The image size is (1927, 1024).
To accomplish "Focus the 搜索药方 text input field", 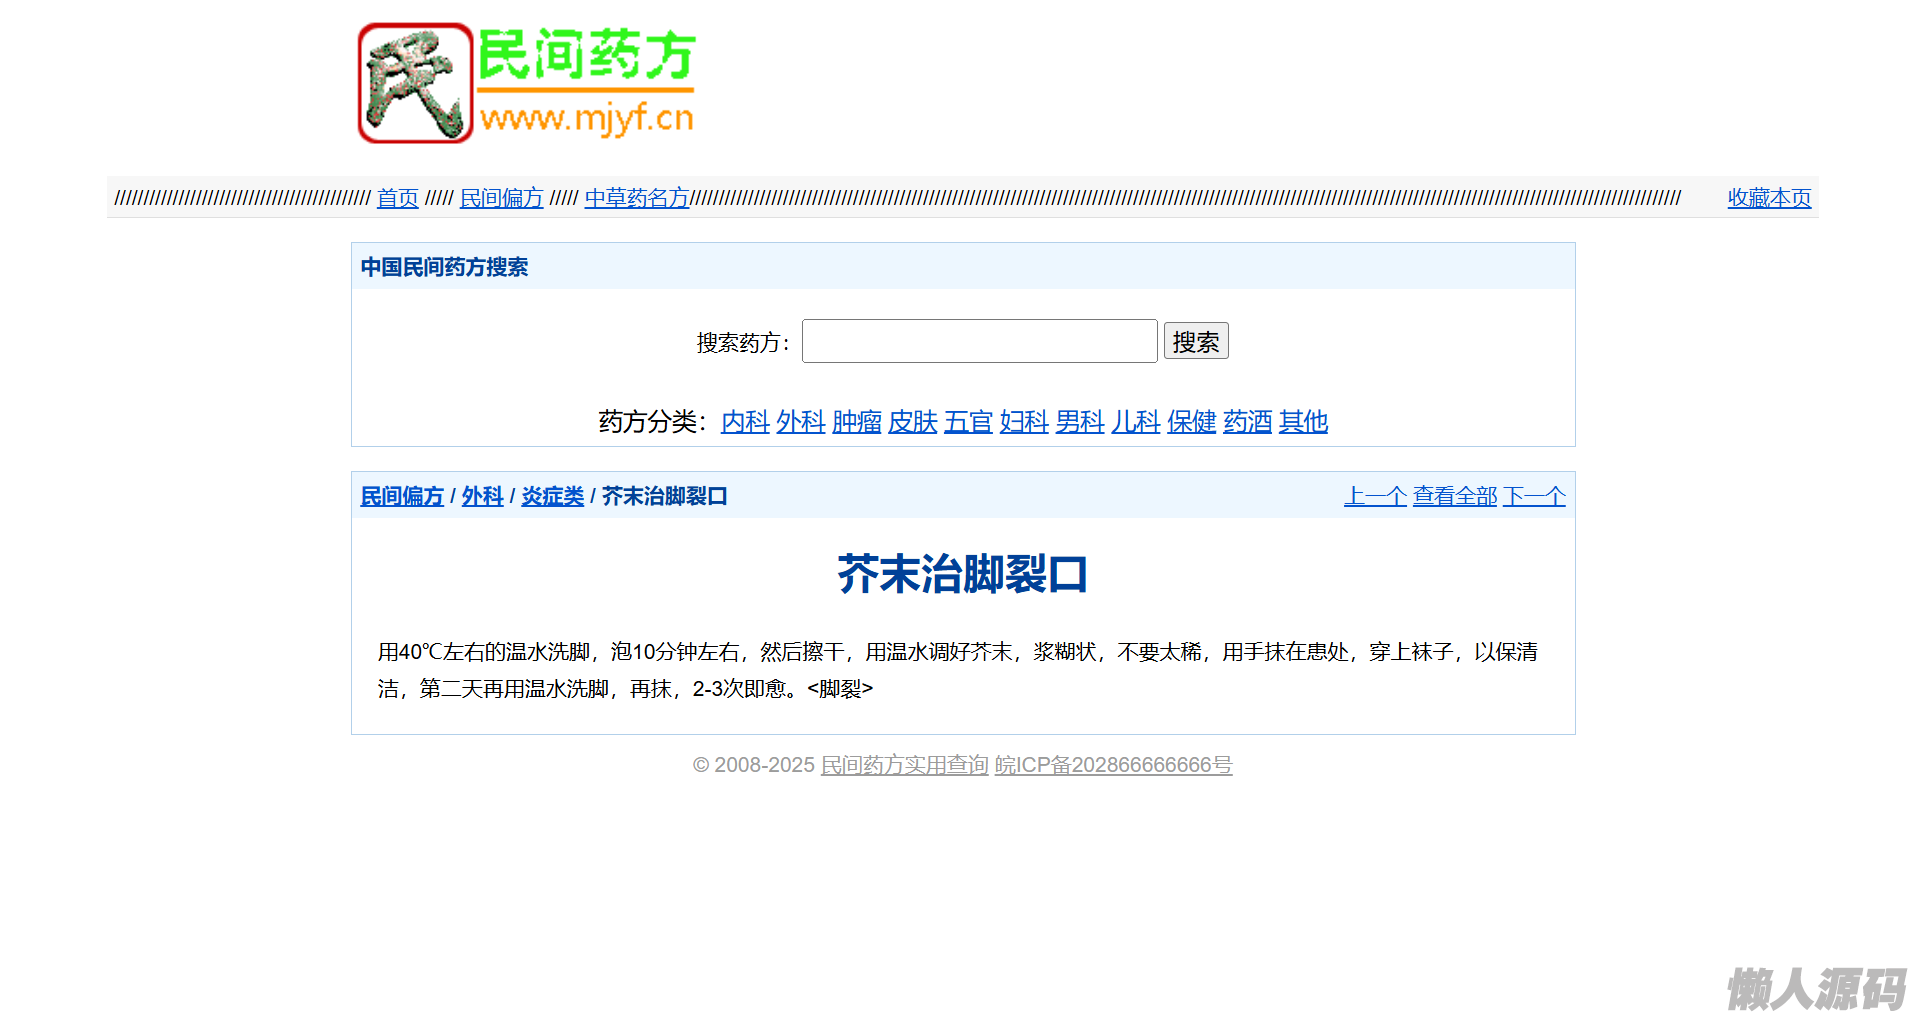I will point(979,342).
